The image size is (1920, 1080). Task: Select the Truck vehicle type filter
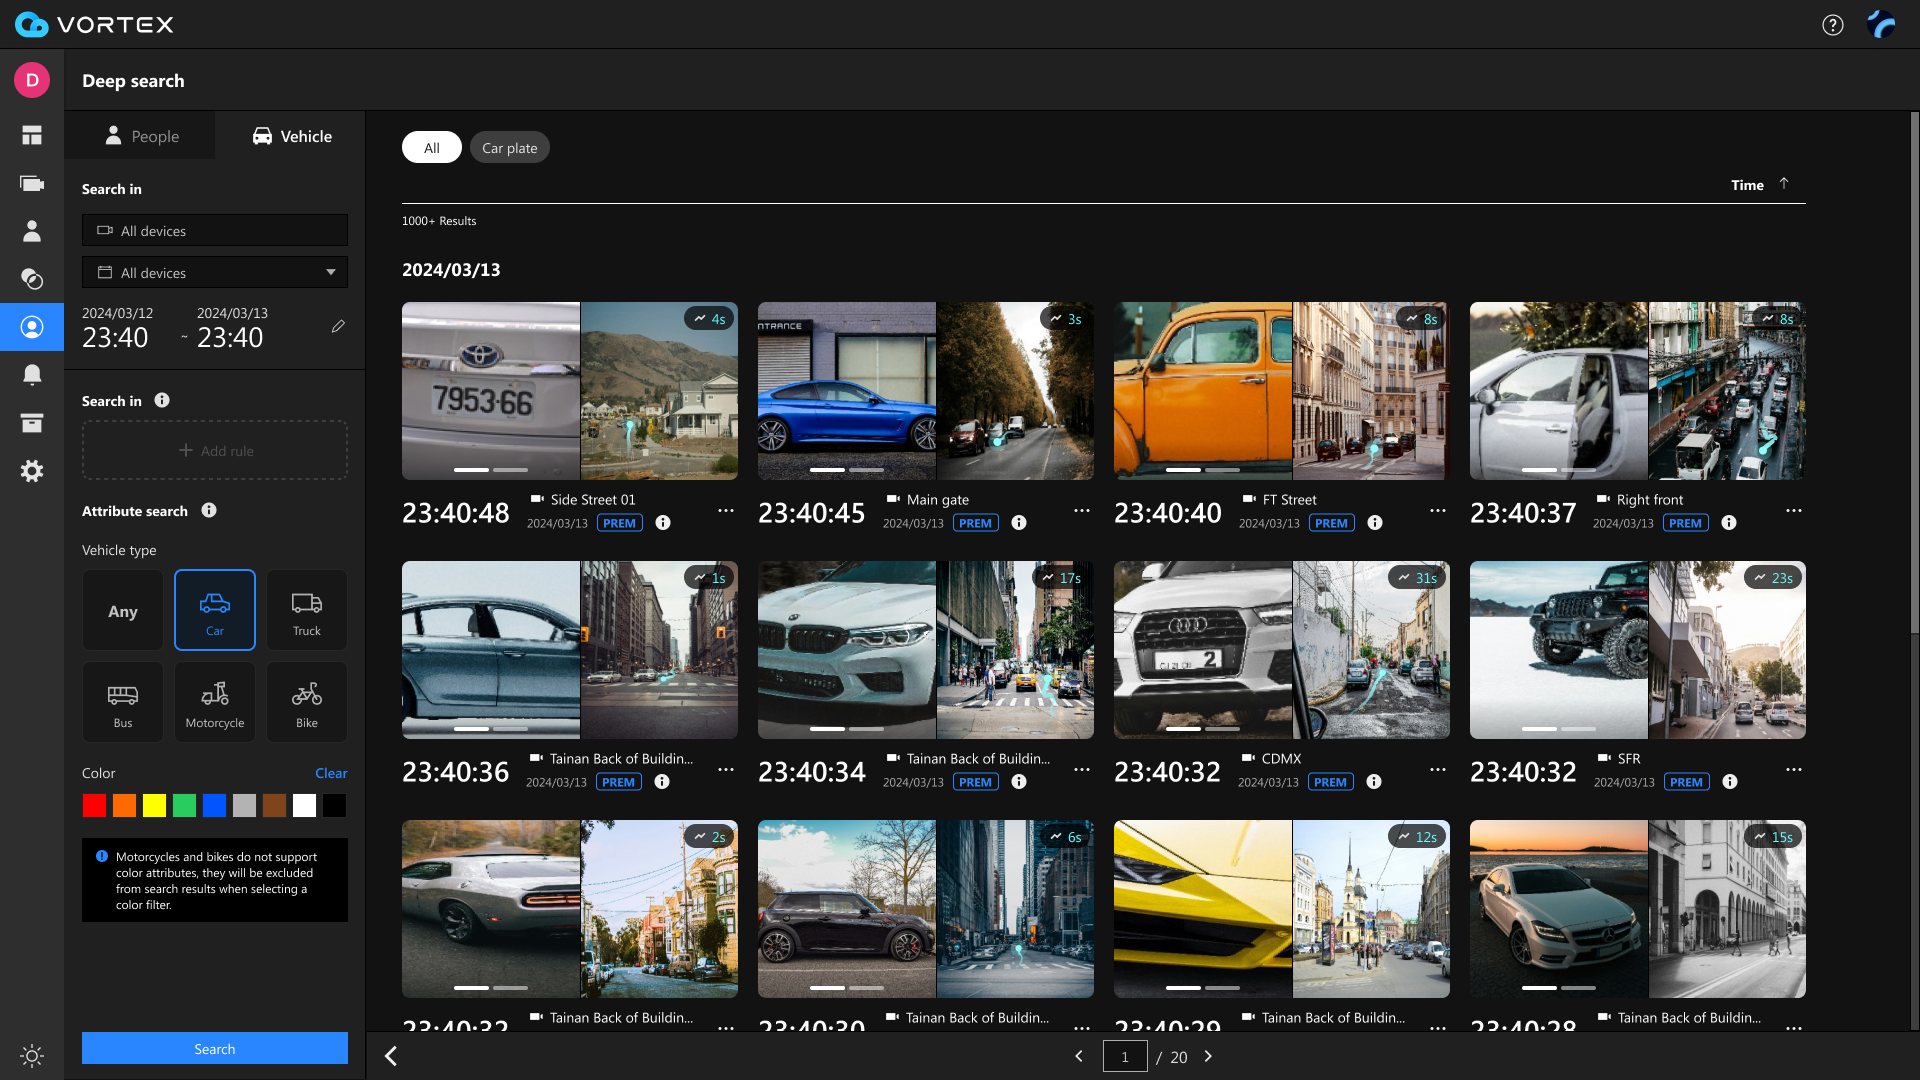coord(306,609)
